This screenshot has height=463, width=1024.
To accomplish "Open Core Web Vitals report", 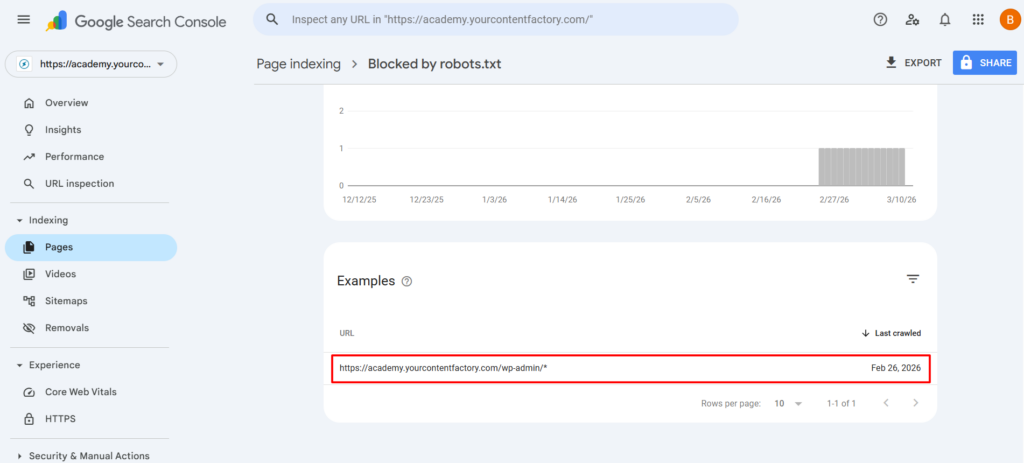I will tap(80, 392).
